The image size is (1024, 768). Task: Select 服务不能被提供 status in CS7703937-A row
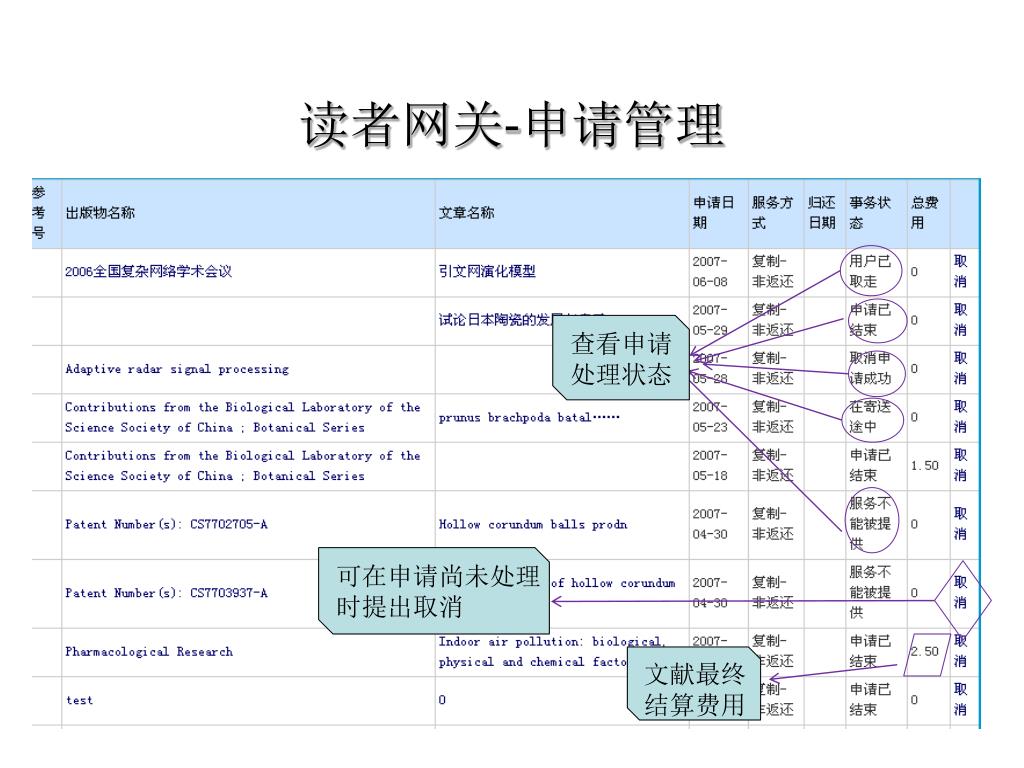870,592
